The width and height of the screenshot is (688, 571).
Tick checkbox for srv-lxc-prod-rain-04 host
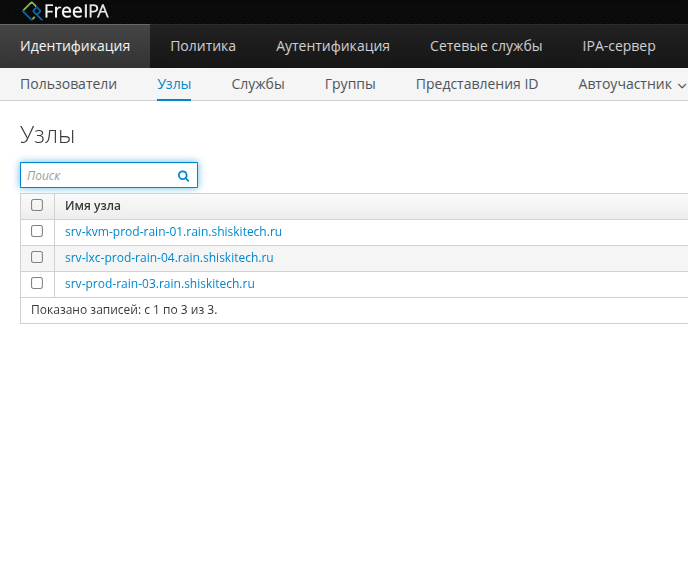coord(37,257)
